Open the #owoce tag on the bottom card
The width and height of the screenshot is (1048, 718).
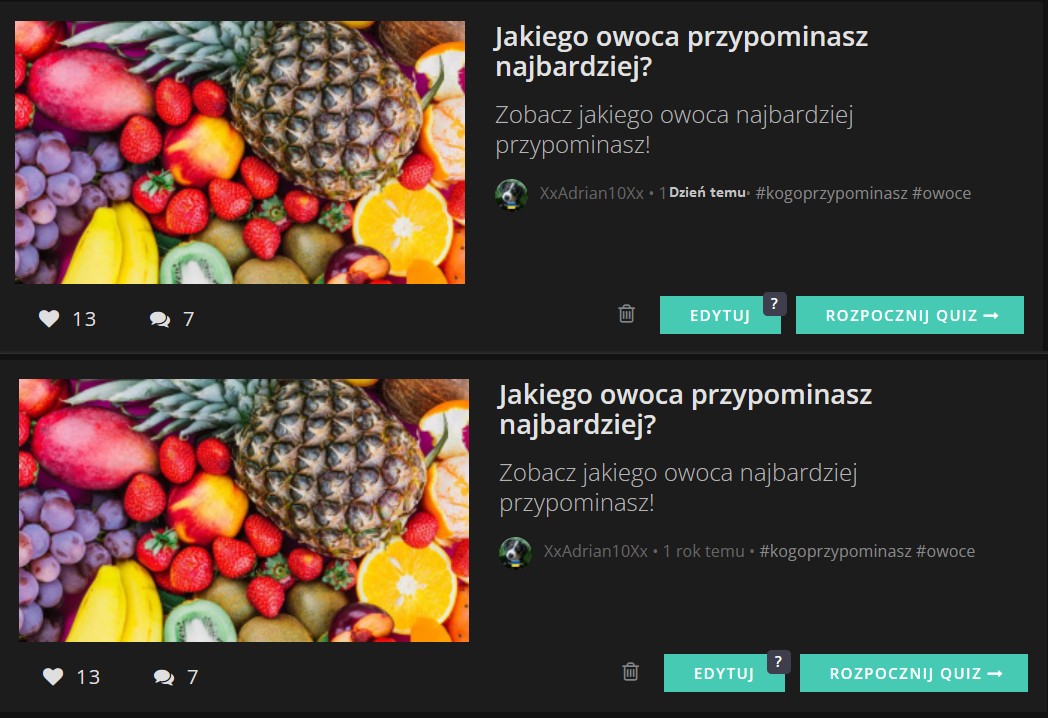(x=945, y=552)
